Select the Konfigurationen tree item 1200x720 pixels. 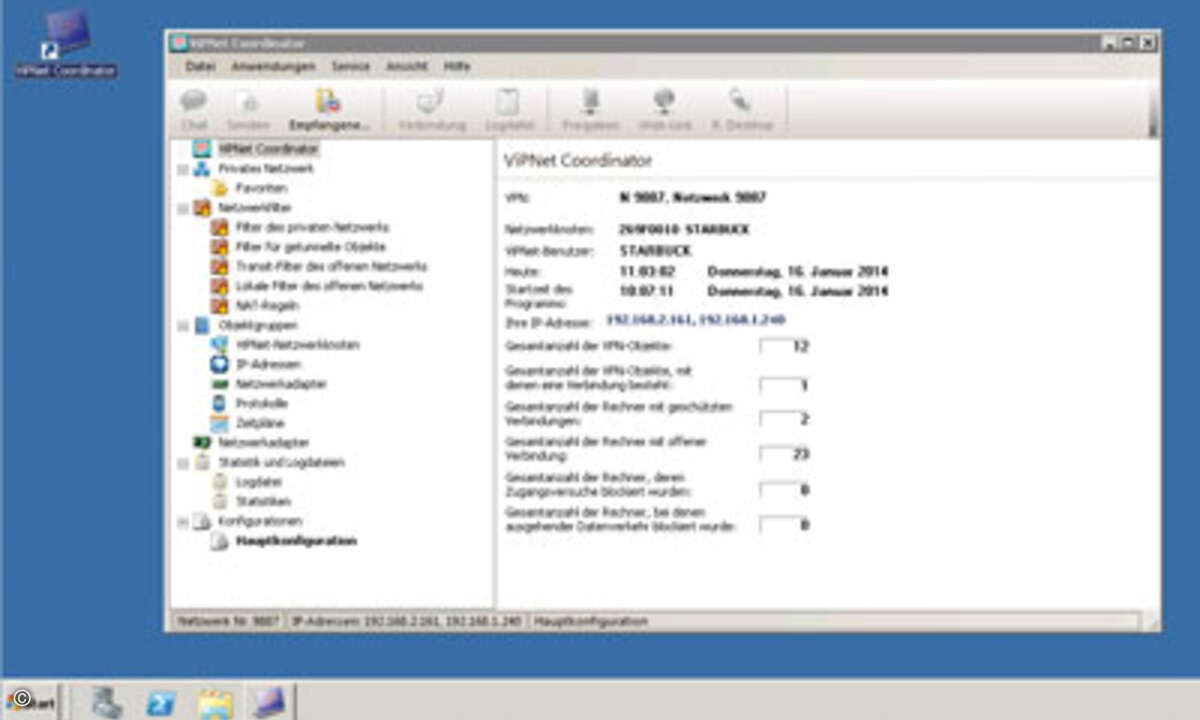coord(260,522)
